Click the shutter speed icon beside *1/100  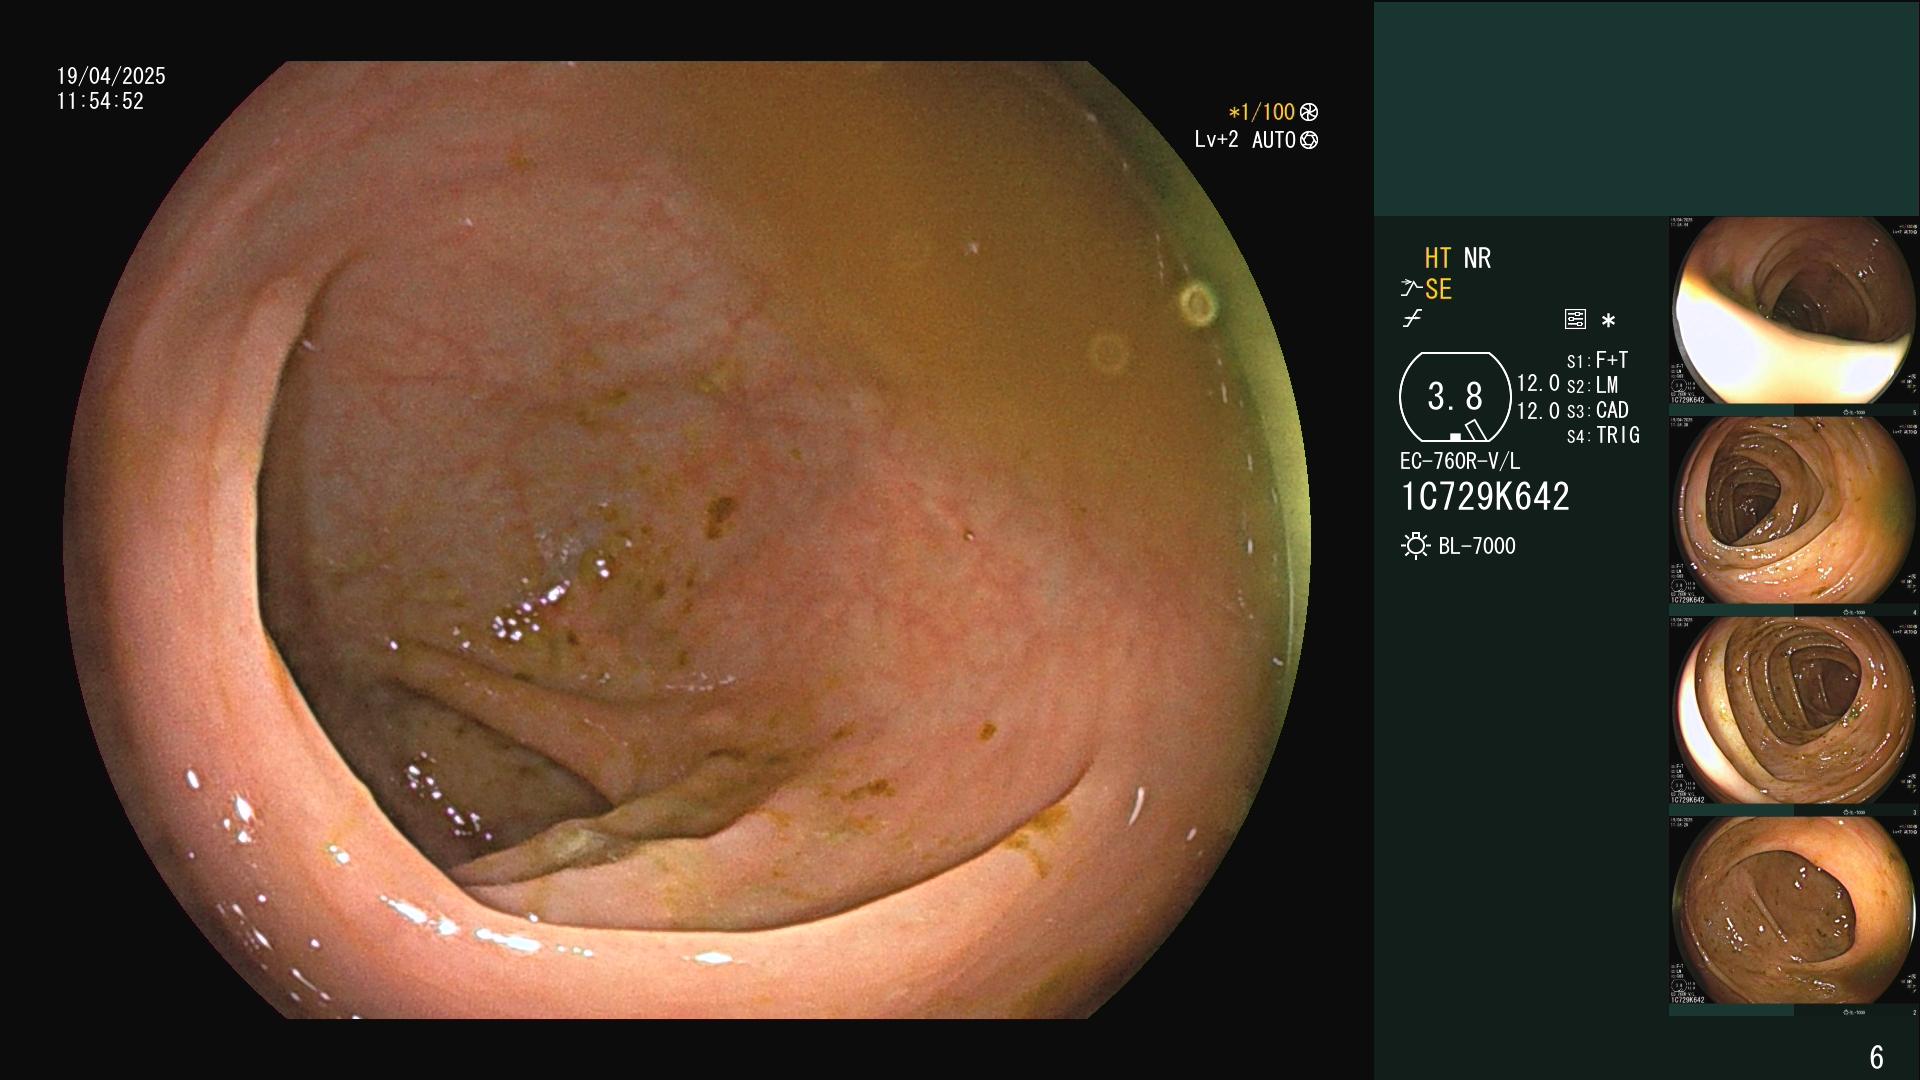click(x=1309, y=112)
